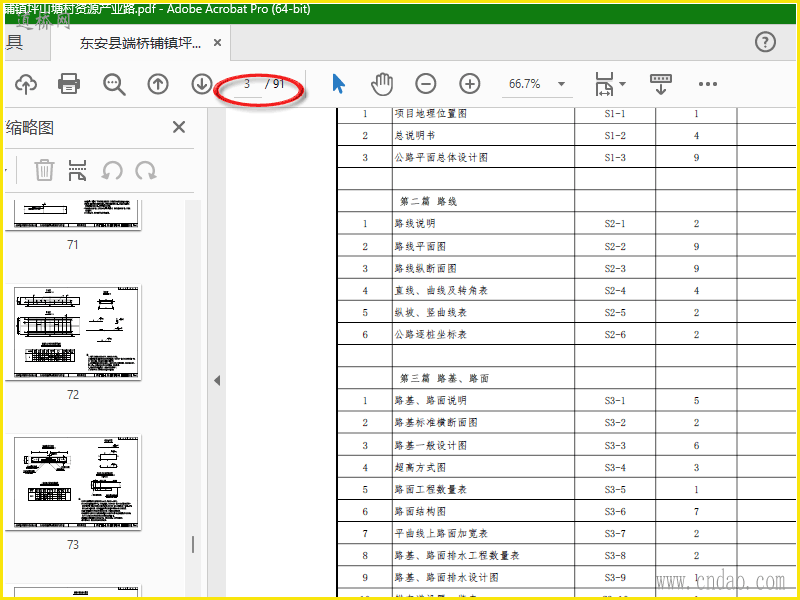
Task: Click the S1-1 drawing number cell
Action: click(615, 113)
